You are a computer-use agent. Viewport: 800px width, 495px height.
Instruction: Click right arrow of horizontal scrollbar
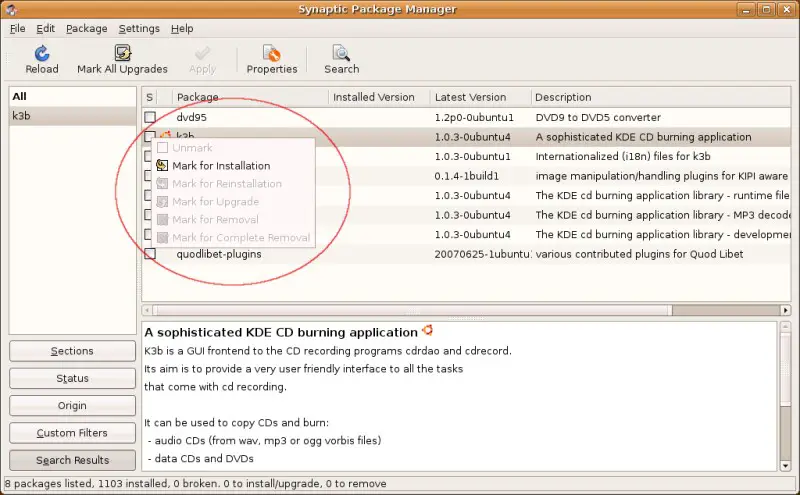pos(786,310)
